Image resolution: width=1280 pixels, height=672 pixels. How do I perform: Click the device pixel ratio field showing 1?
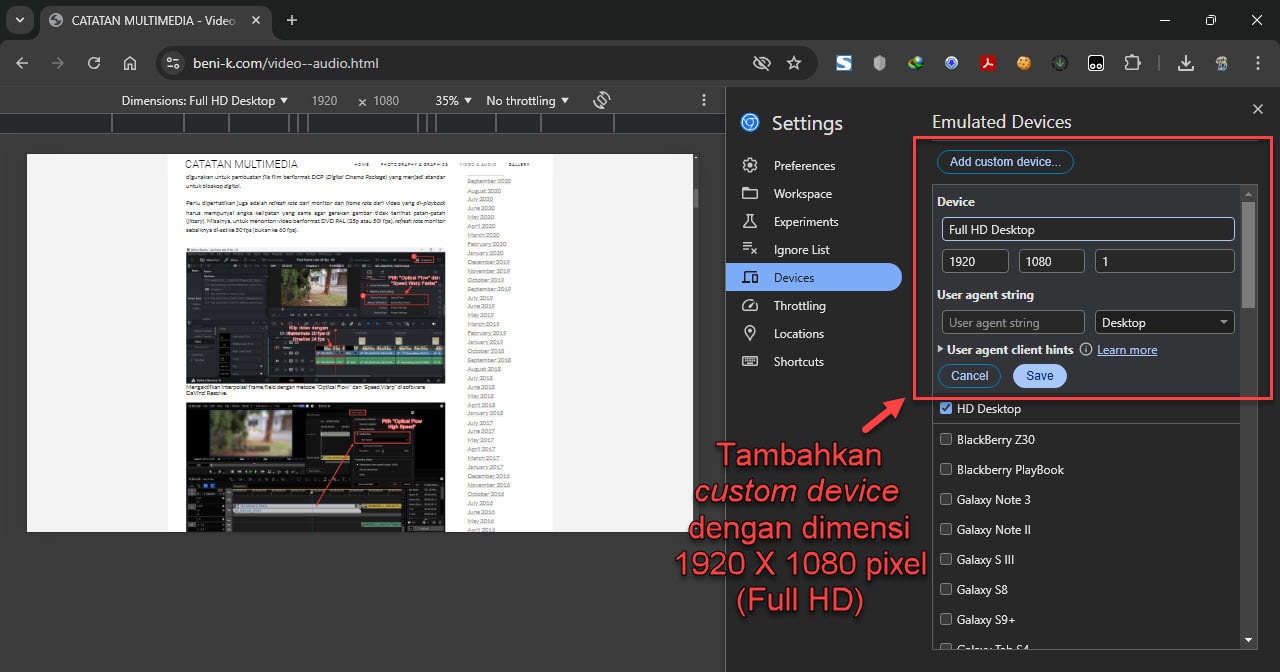(x=1165, y=261)
